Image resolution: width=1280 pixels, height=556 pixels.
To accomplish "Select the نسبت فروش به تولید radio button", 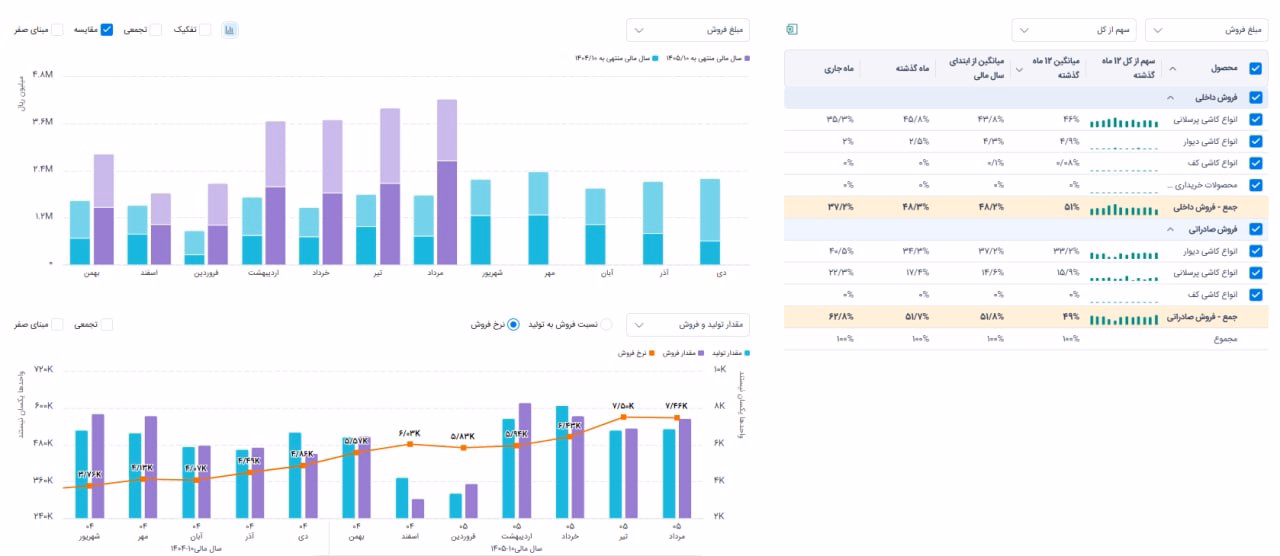I will 605,324.
